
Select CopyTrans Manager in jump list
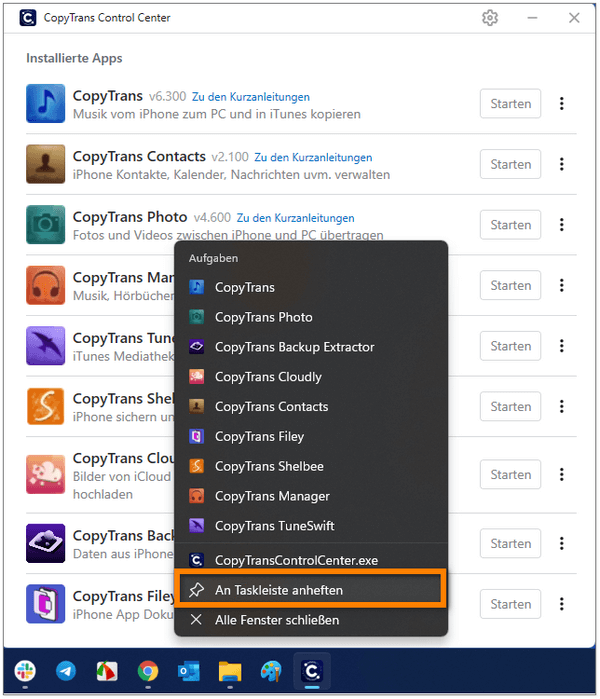[311, 496]
